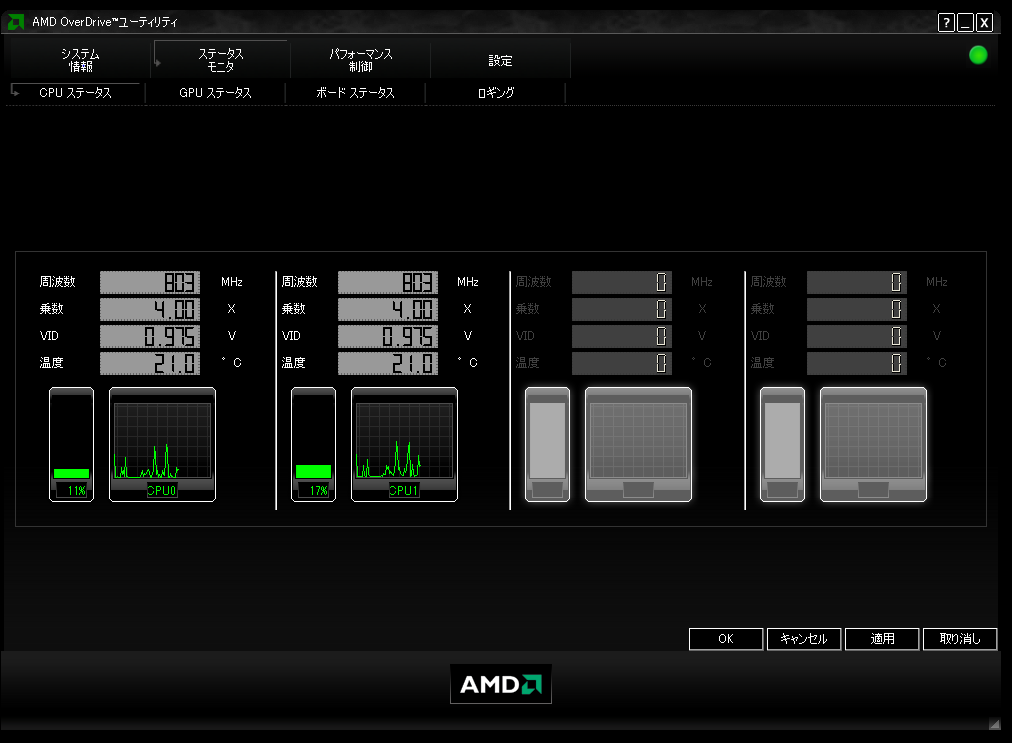Click the first core's 21.0 temperature readout
The width and height of the screenshot is (1012, 743).
(150, 363)
